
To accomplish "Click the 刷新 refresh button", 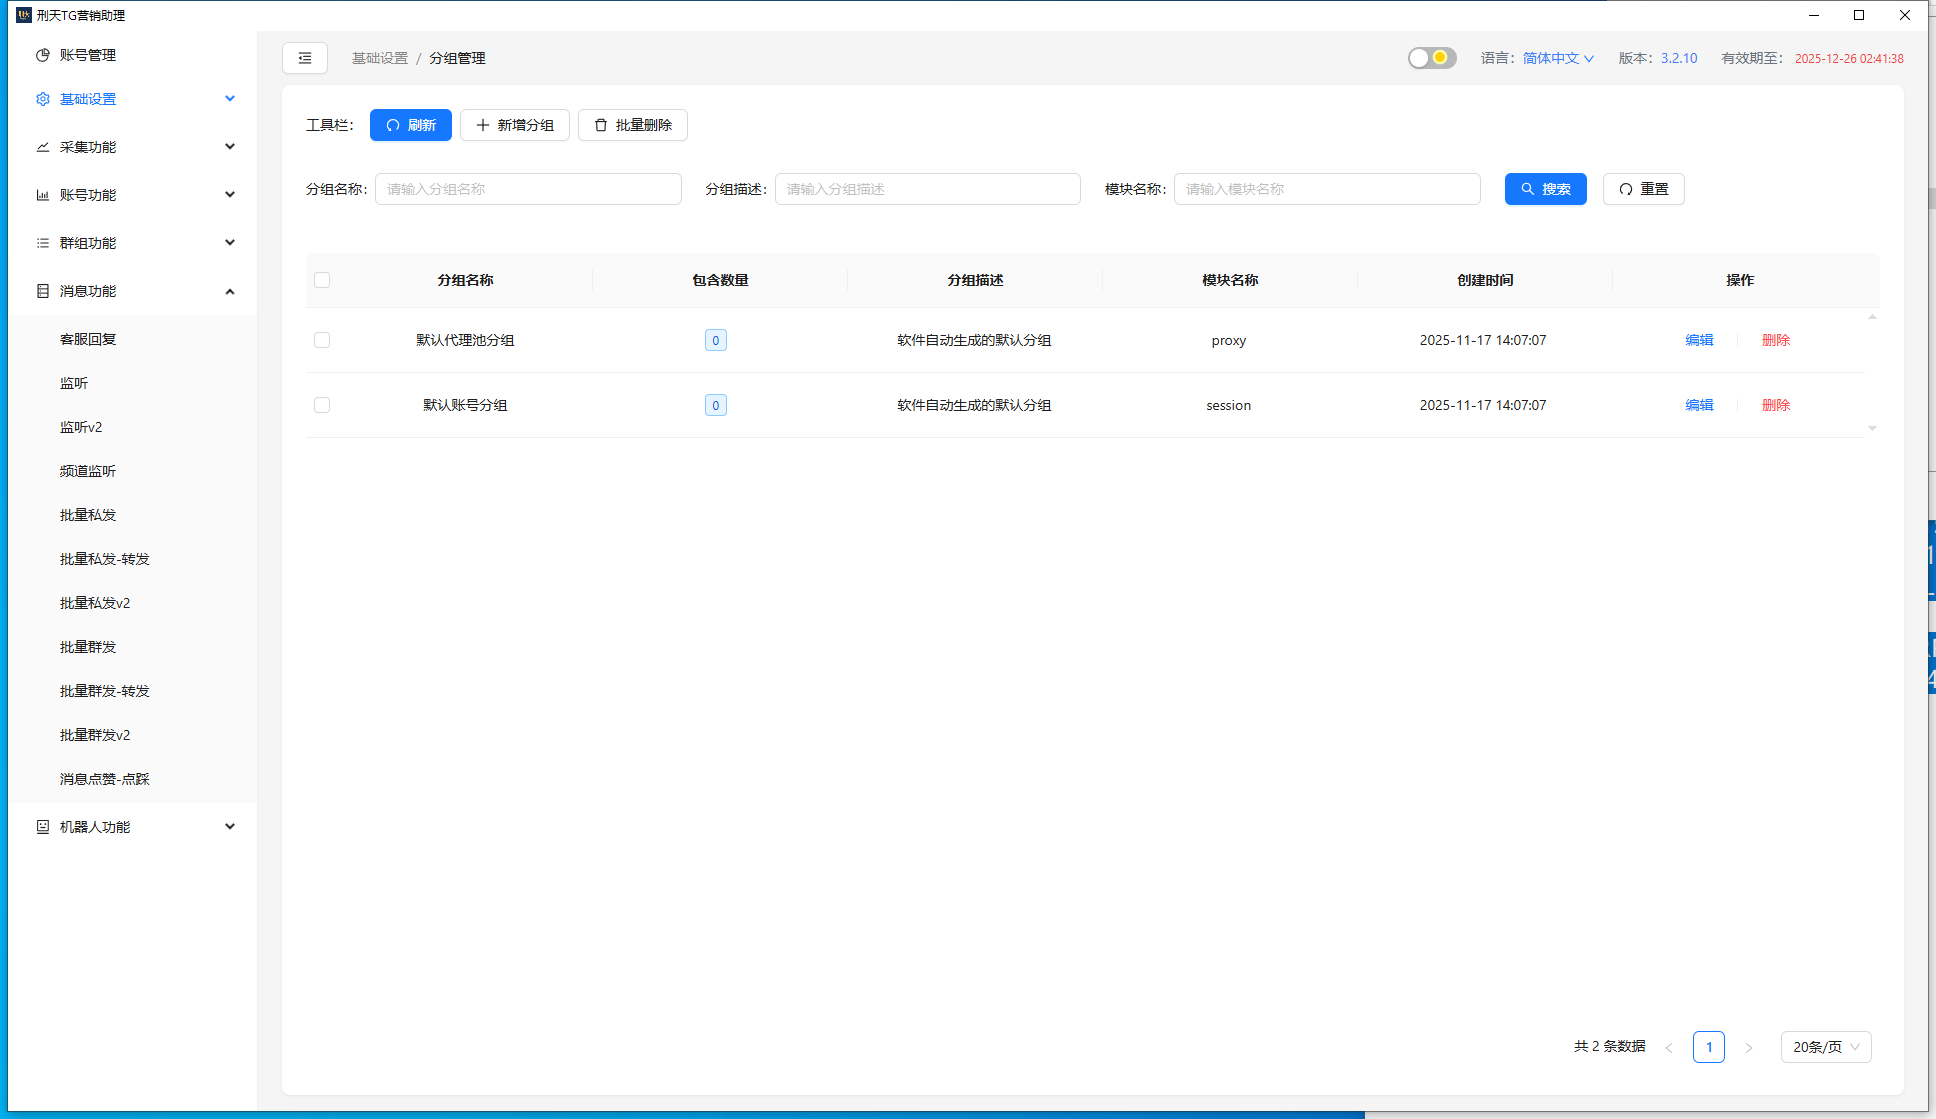I will tap(410, 125).
